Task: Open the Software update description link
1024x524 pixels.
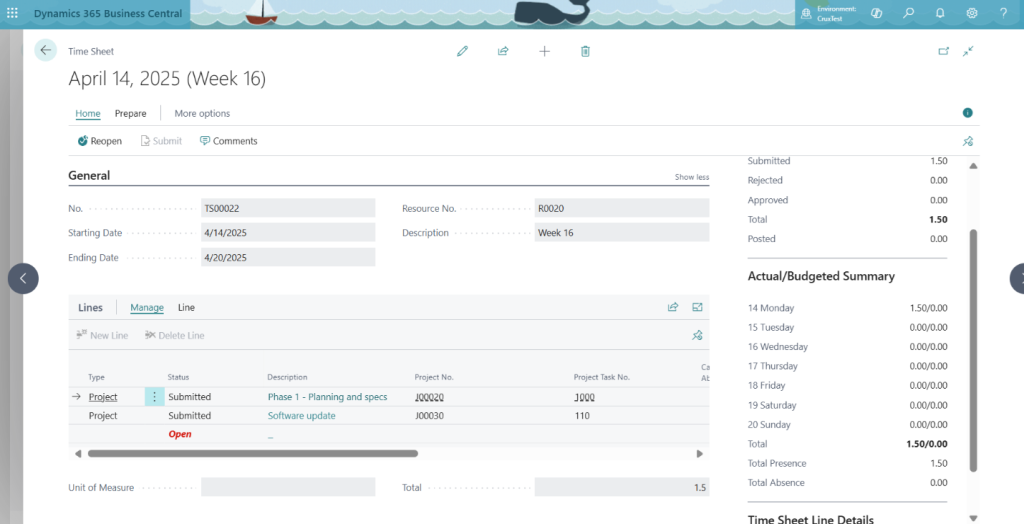Action: point(301,416)
